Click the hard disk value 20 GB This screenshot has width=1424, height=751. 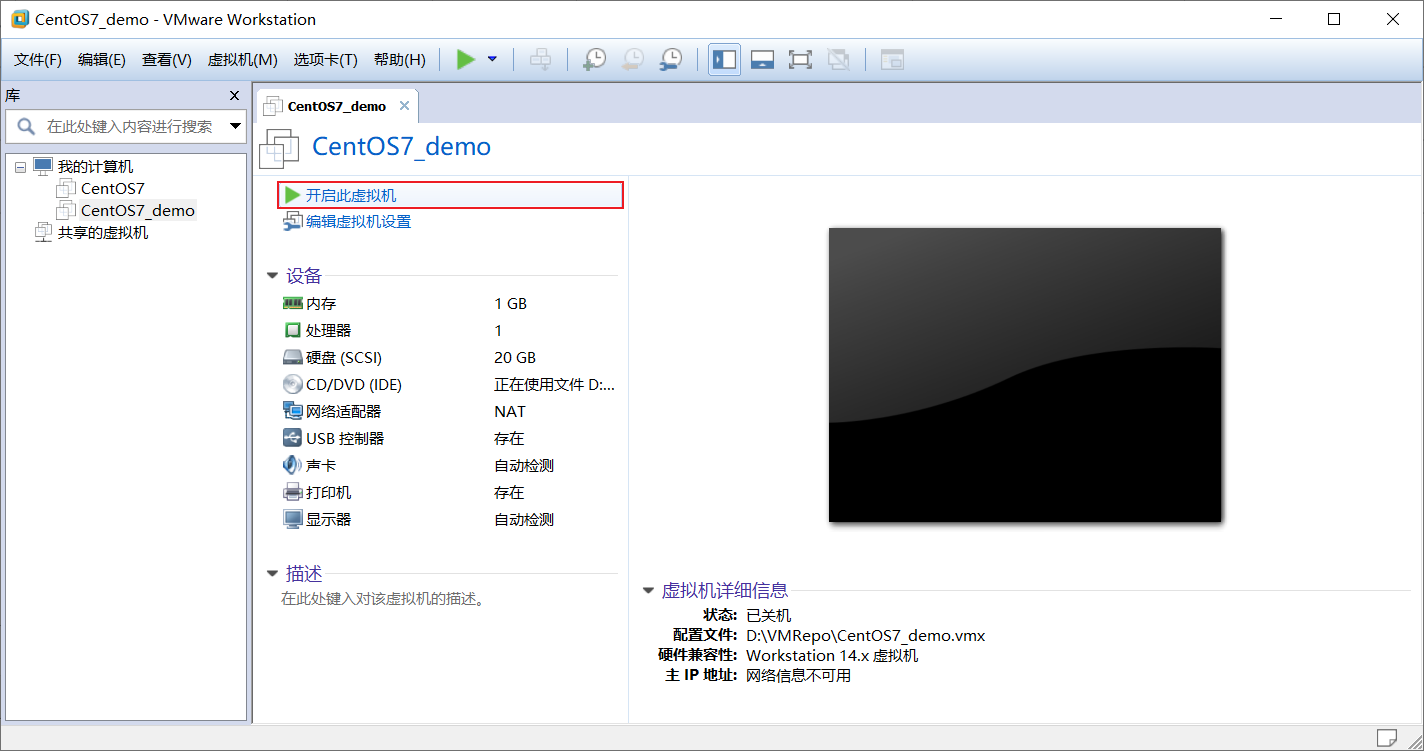click(x=515, y=357)
